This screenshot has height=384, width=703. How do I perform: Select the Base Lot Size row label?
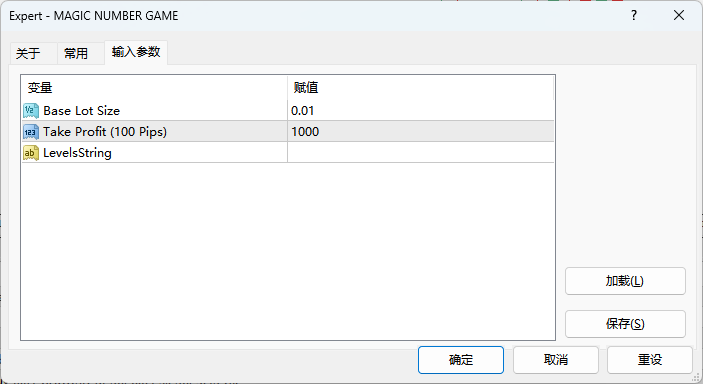(82, 110)
